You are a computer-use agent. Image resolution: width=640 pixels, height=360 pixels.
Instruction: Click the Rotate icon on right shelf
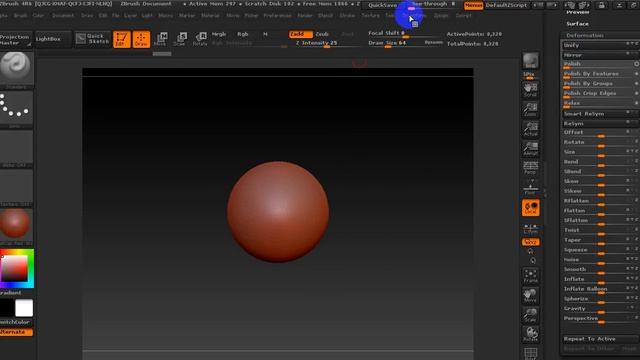pyautogui.click(x=531, y=335)
